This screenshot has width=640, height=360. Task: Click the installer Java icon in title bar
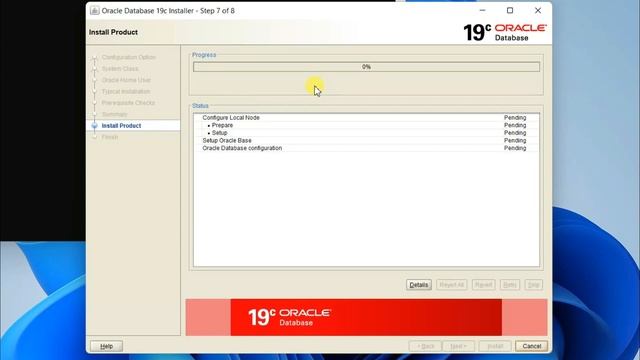(95, 11)
